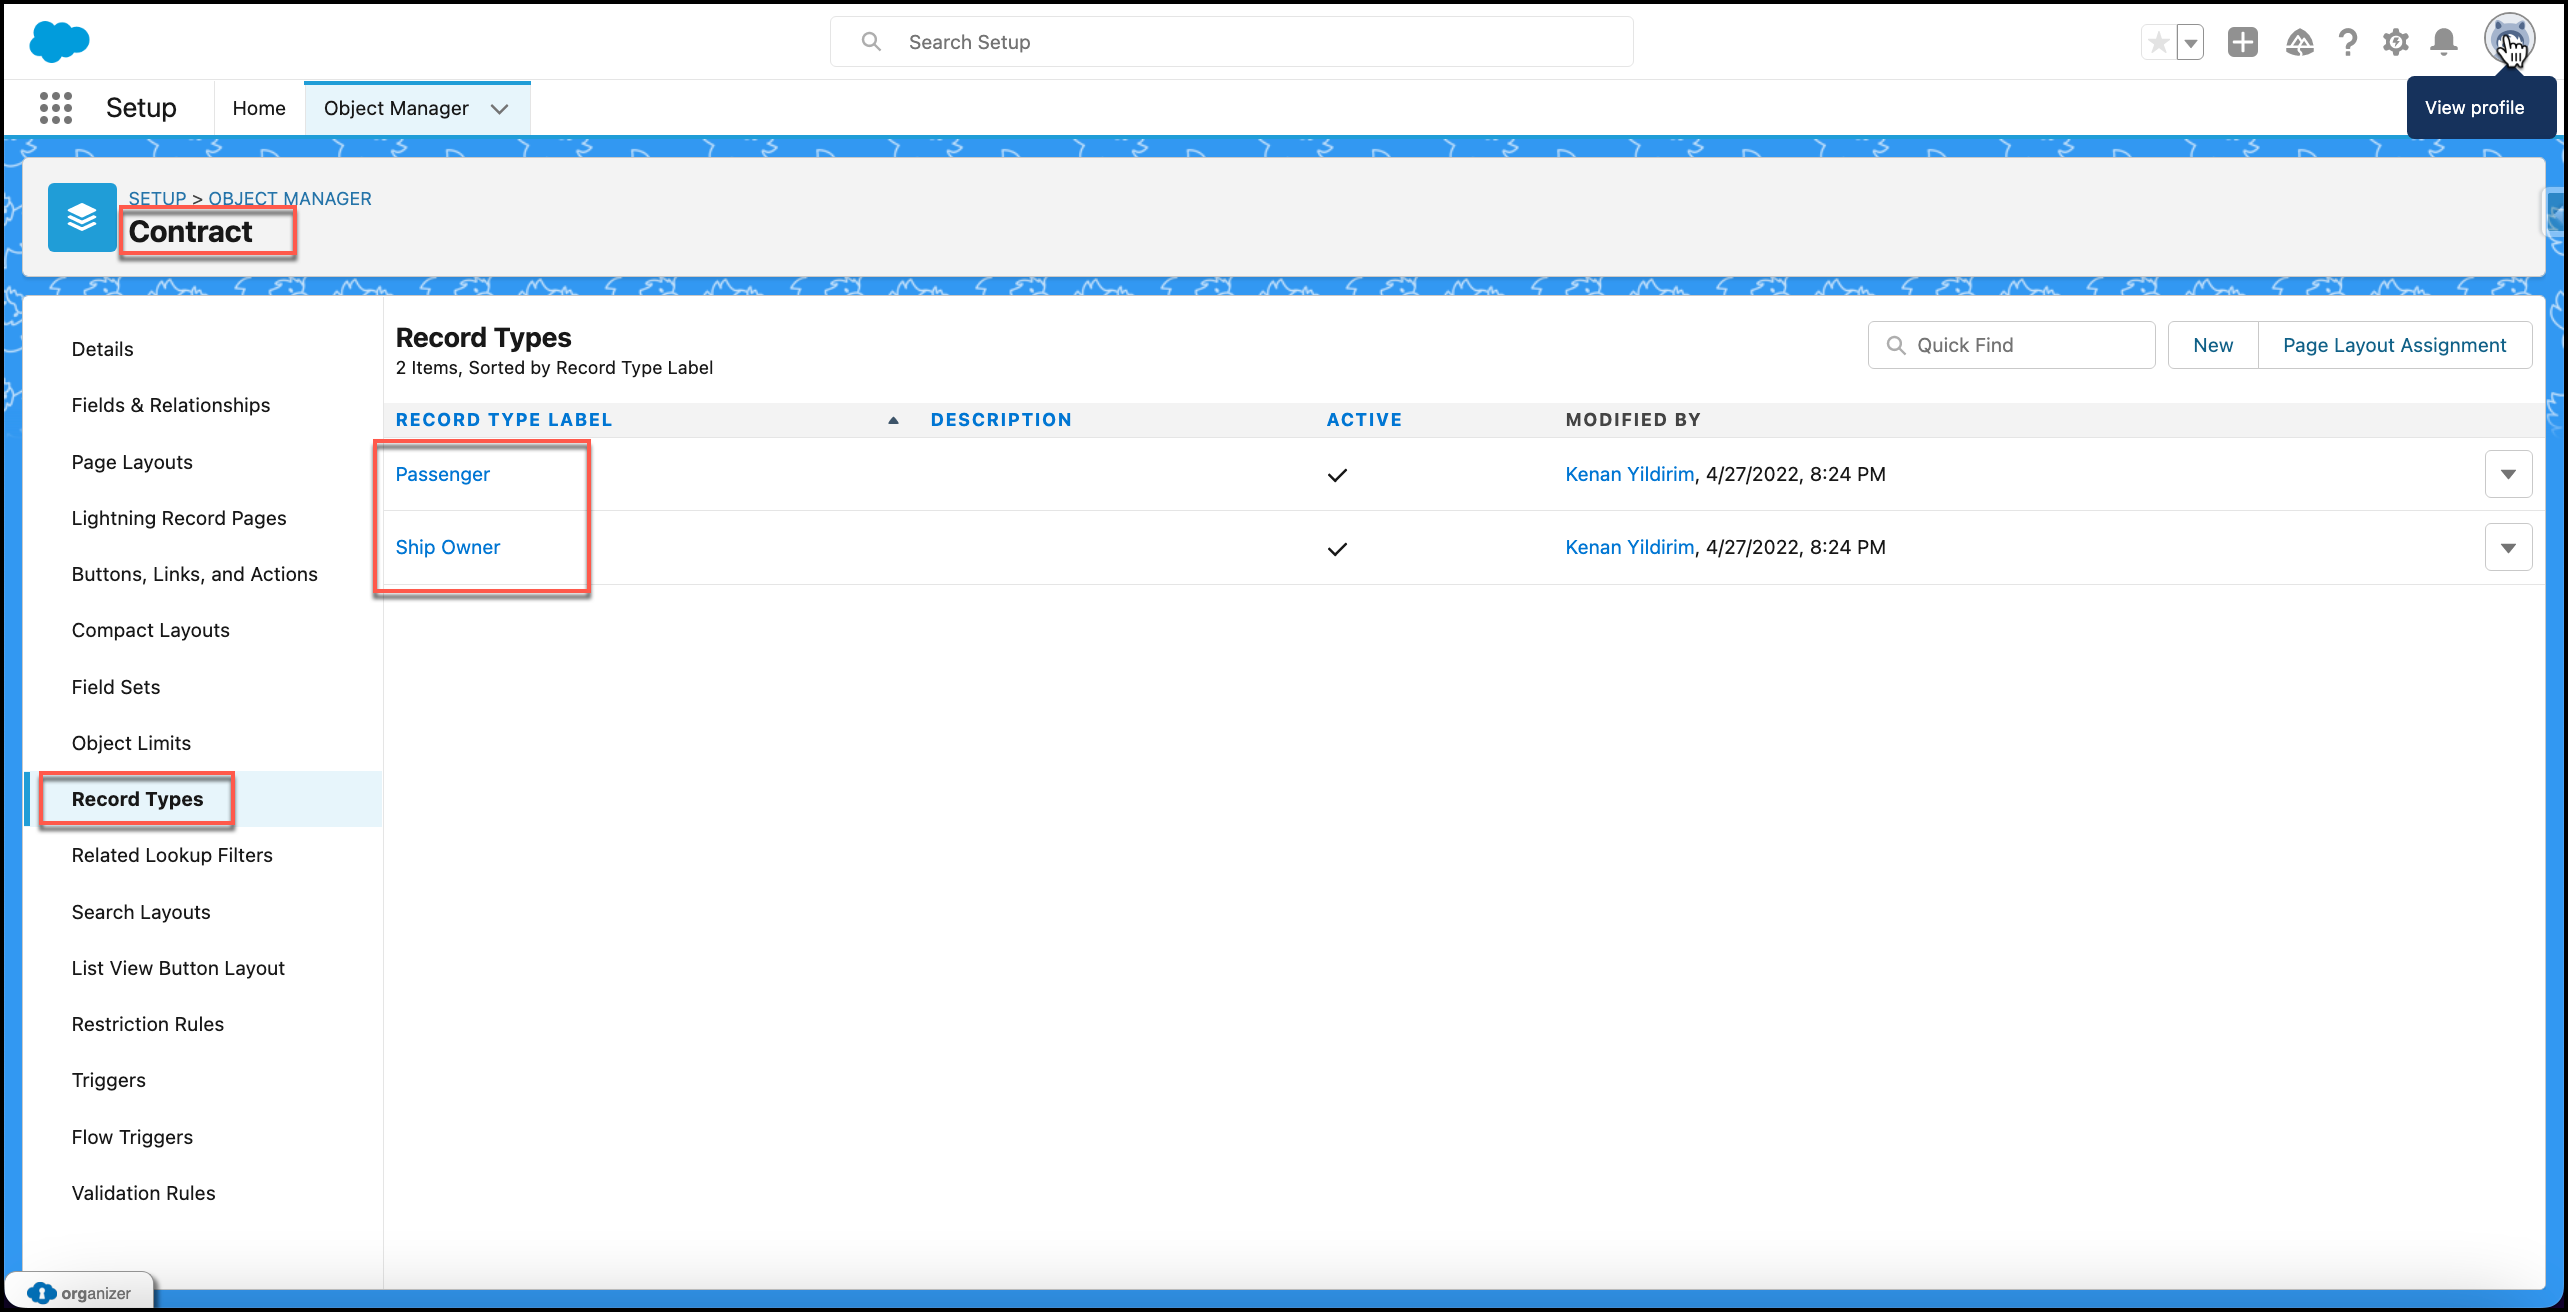Screen dimensions: 2568x1312
Task: Select Details in the sidebar
Action: point(102,349)
